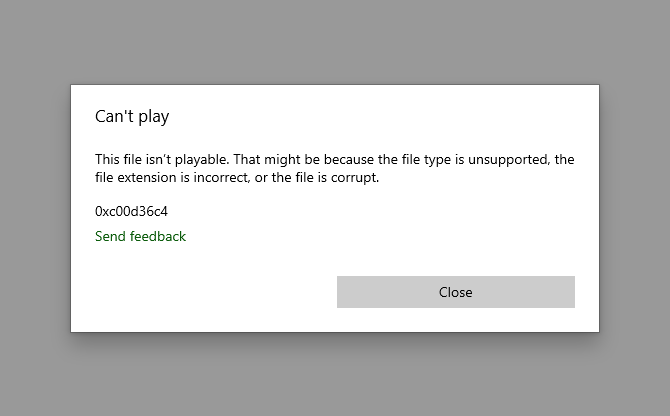Screen dimensions: 670x416
Task: Dismiss the Can't play dialog with Close
Action: pos(455,292)
